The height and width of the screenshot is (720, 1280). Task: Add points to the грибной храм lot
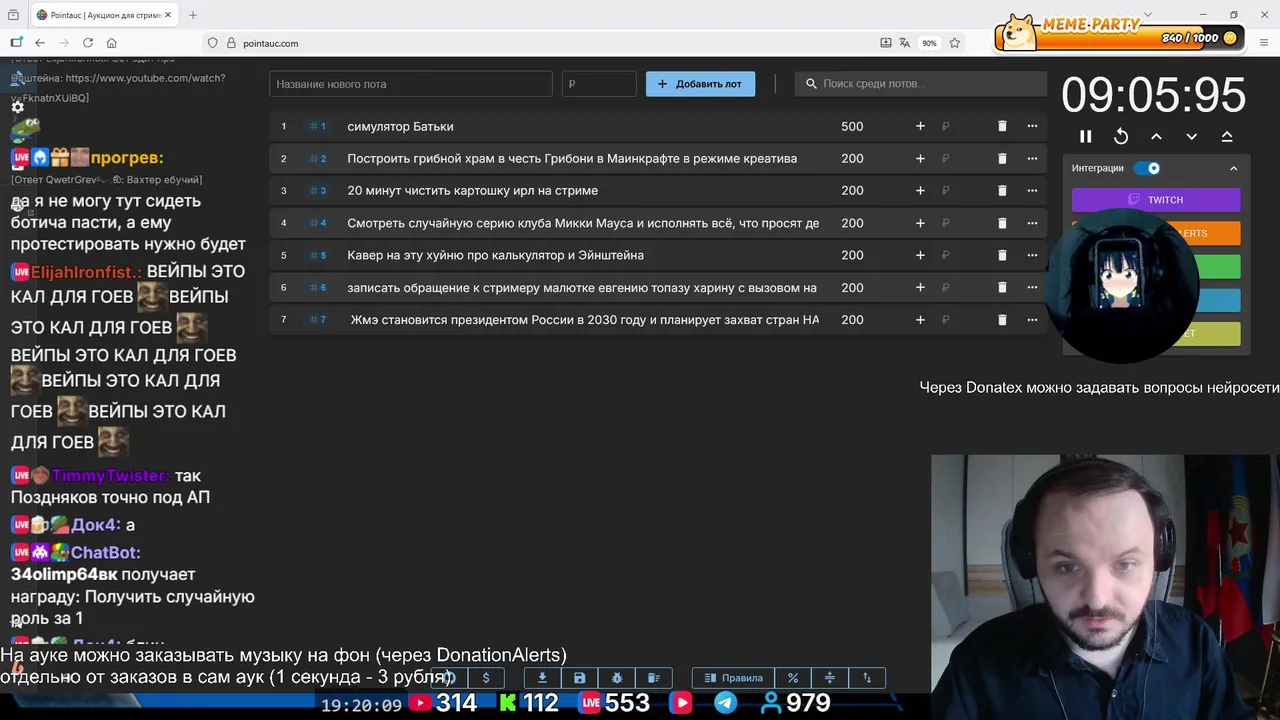920,158
